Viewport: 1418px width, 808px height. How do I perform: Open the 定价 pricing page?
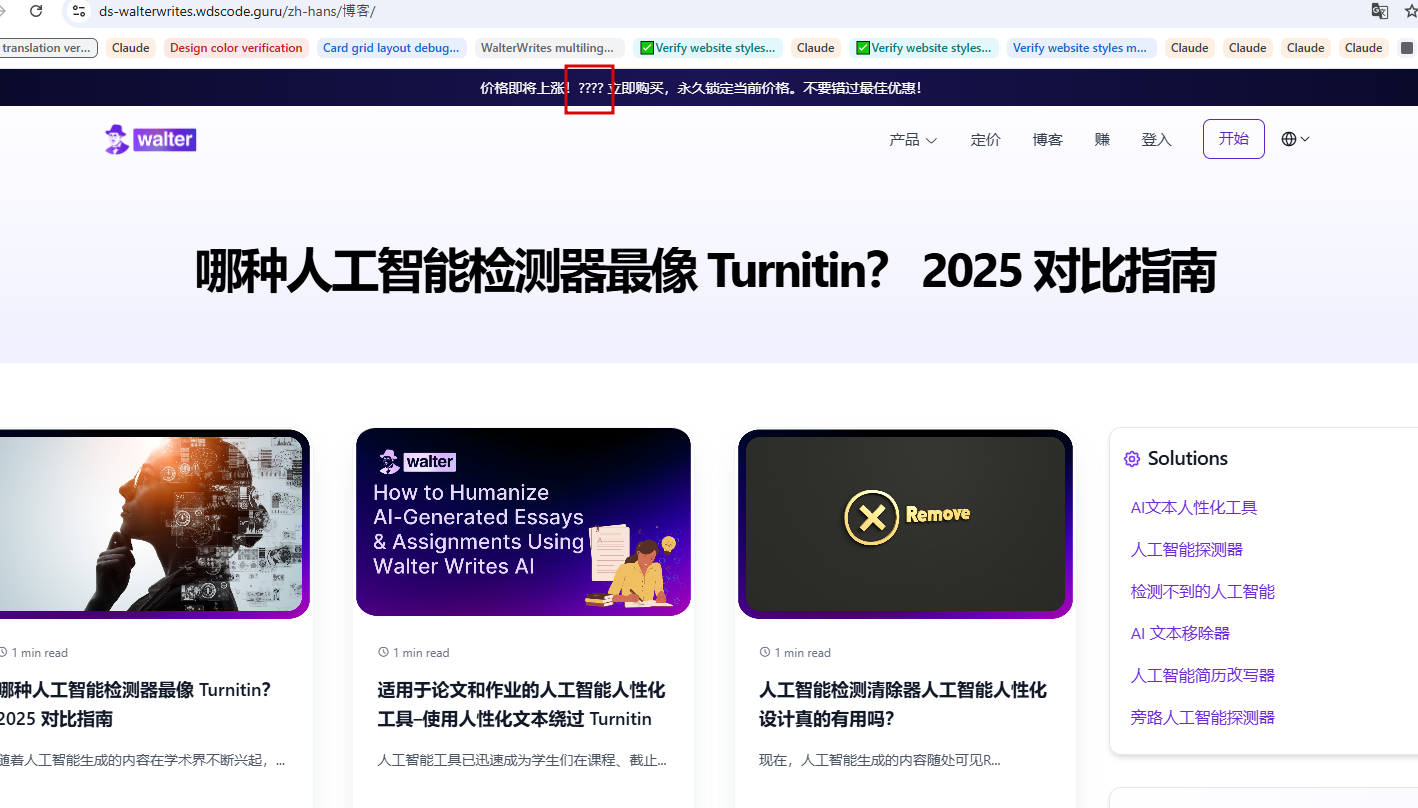[985, 139]
